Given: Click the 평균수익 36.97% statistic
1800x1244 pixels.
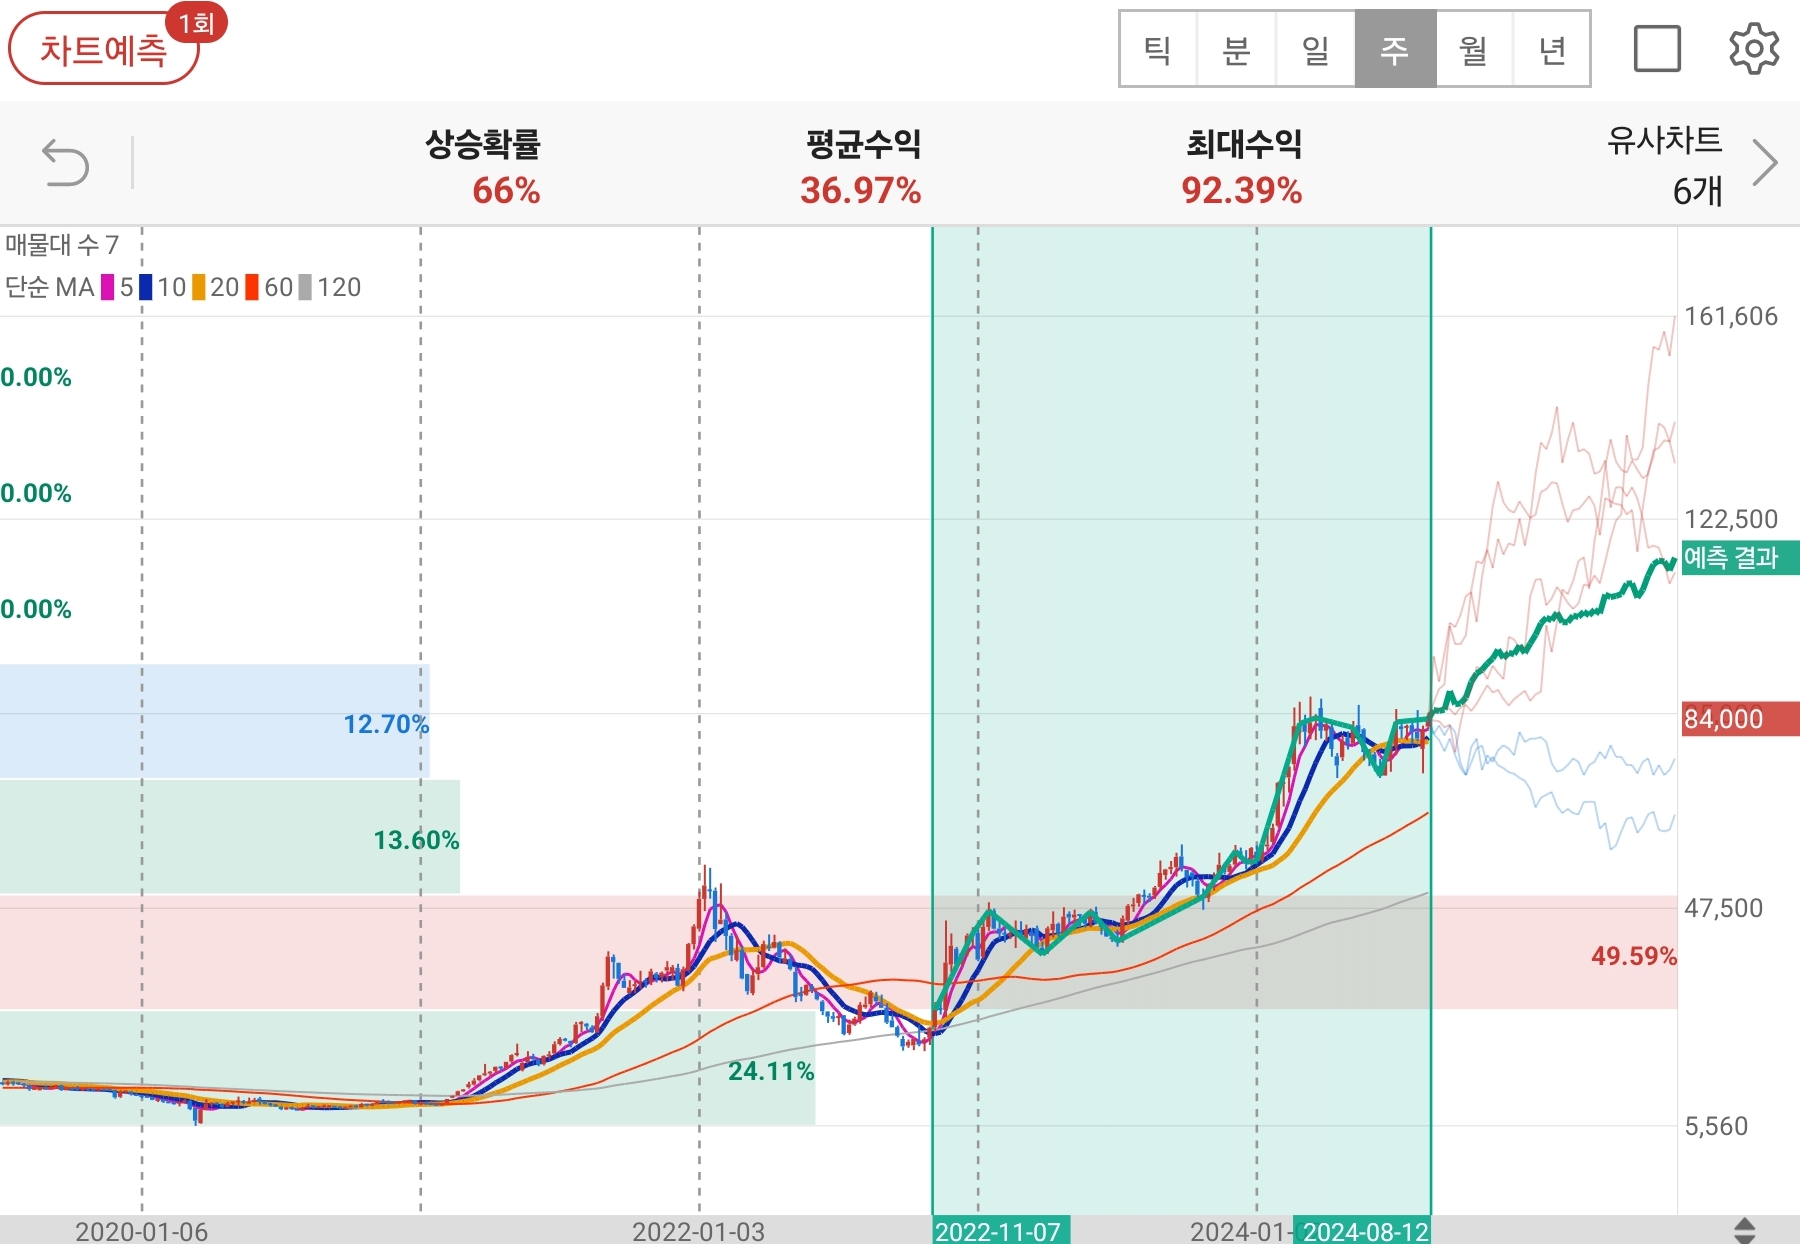Looking at the screenshot, I should click(862, 166).
